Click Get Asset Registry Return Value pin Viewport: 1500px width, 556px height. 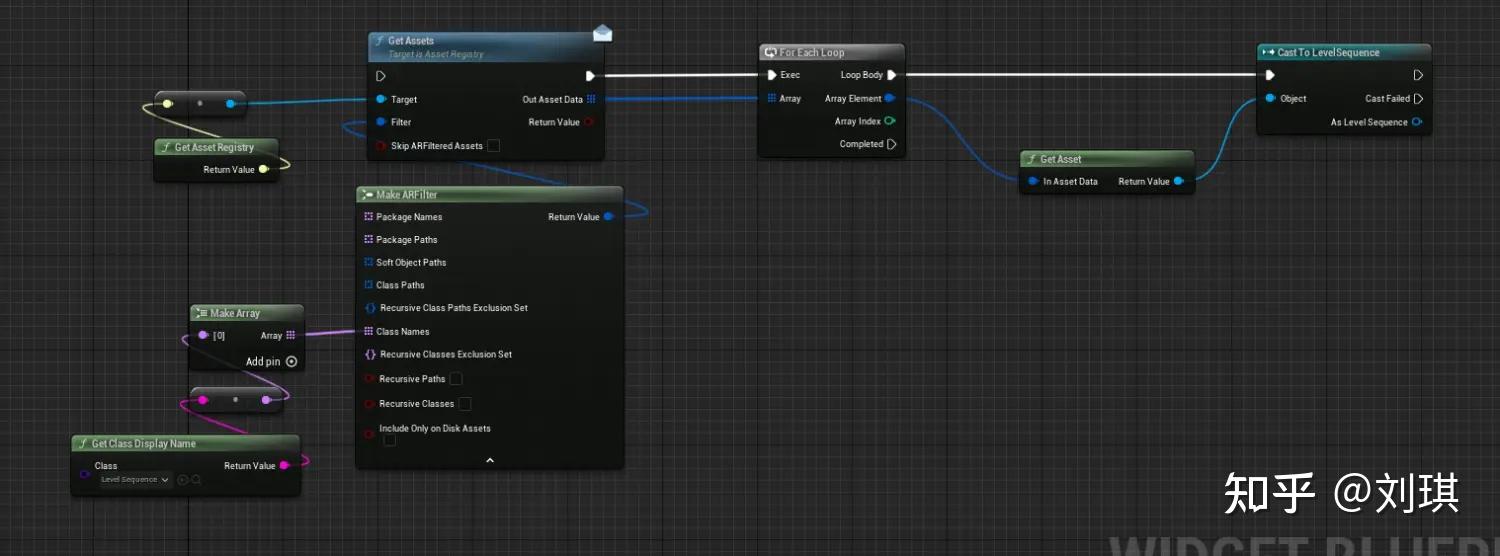[x=264, y=170]
